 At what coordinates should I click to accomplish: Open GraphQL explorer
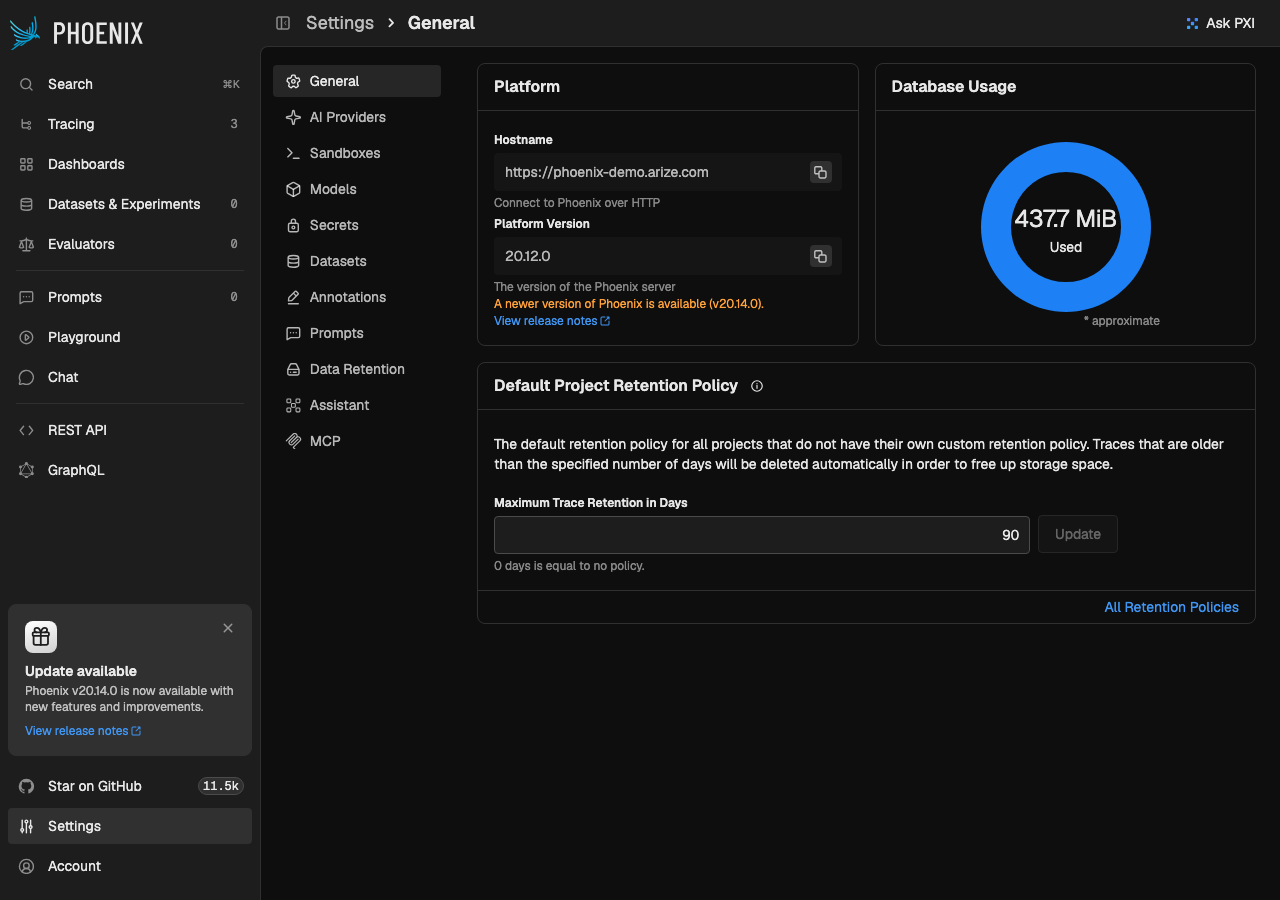click(x=130, y=470)
